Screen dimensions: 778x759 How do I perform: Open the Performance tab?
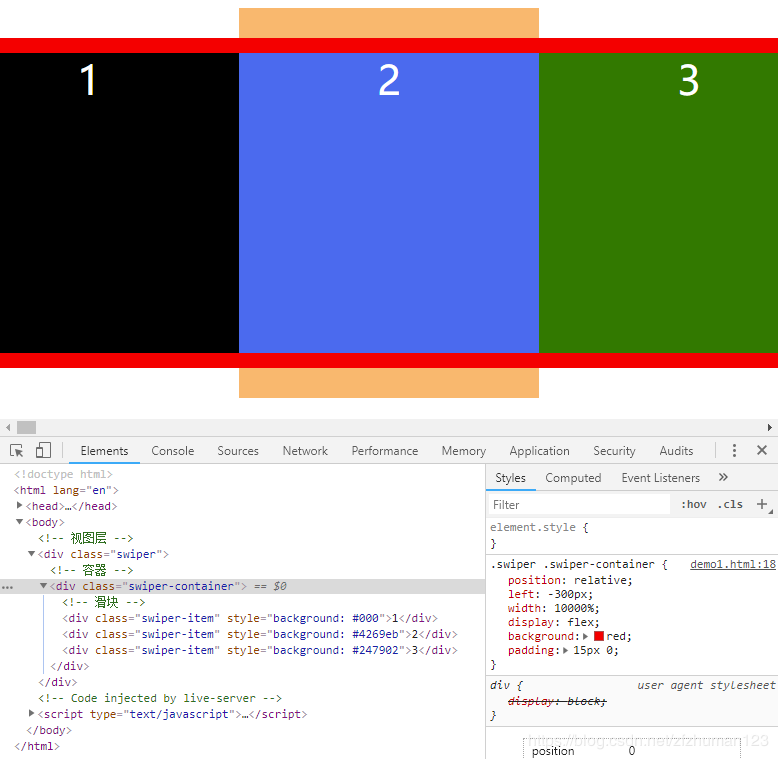(385, 450)
